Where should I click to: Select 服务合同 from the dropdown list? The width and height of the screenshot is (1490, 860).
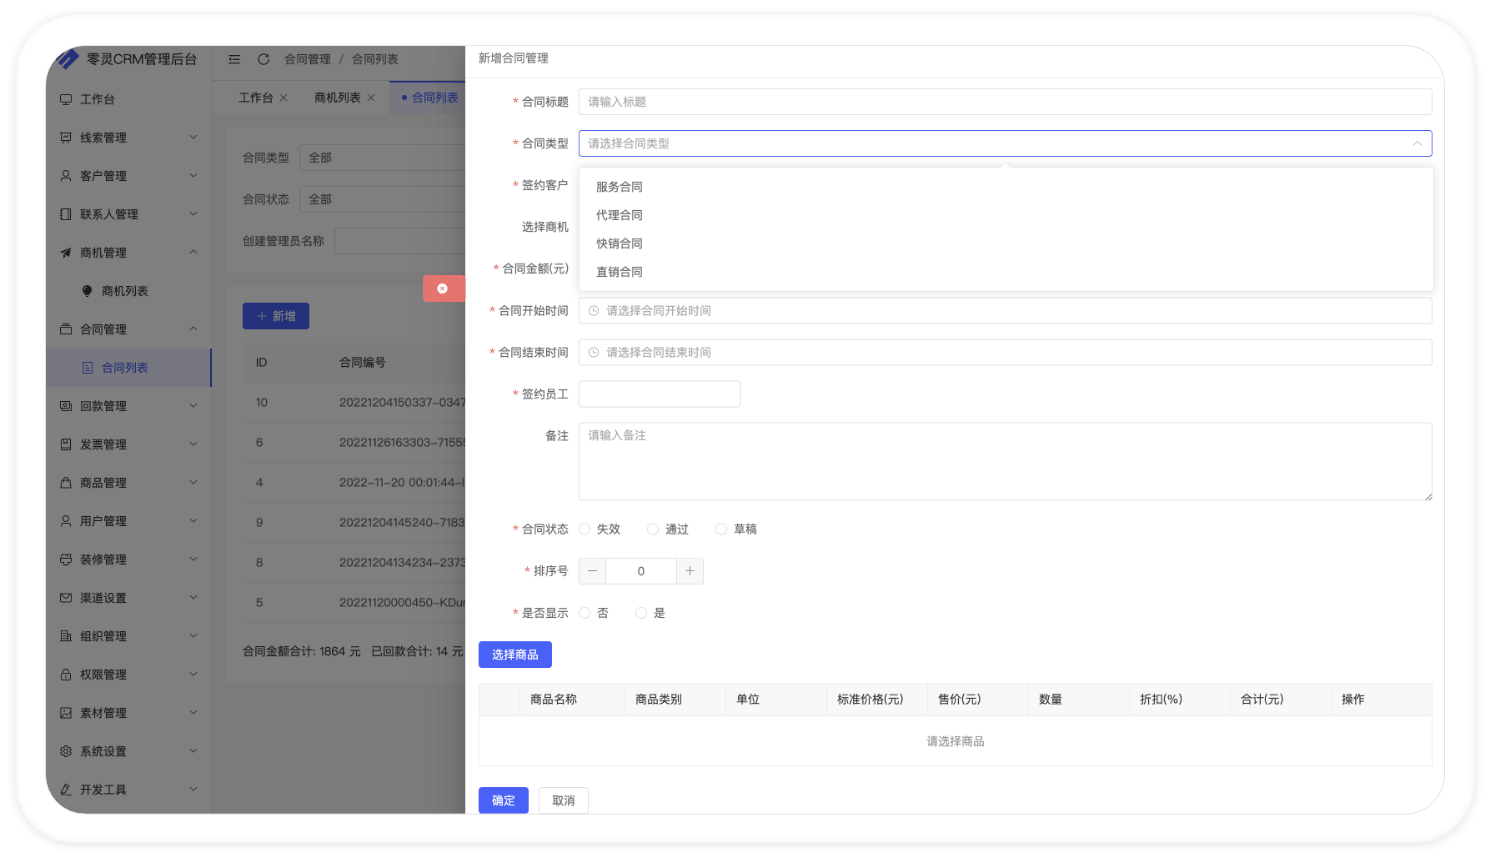(1006, 187)
